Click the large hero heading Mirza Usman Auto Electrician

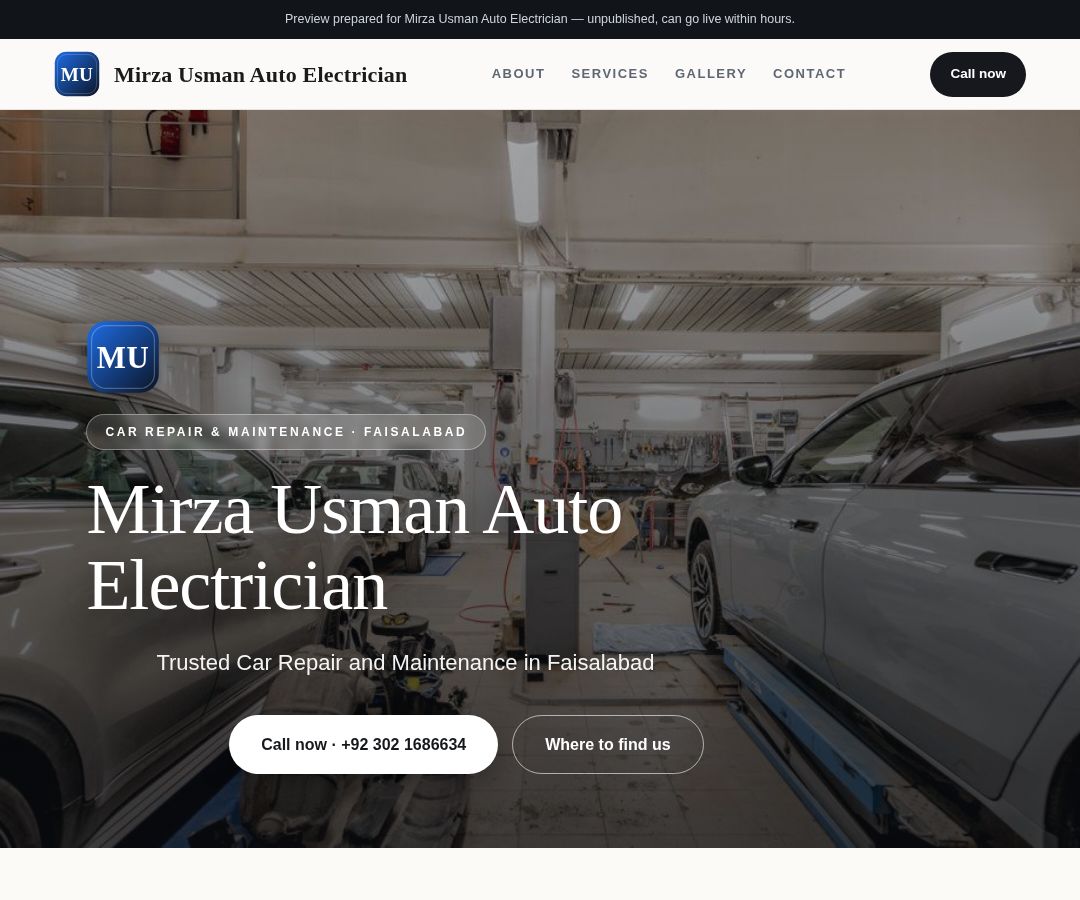pyautogui.click(x=355, y=547)
